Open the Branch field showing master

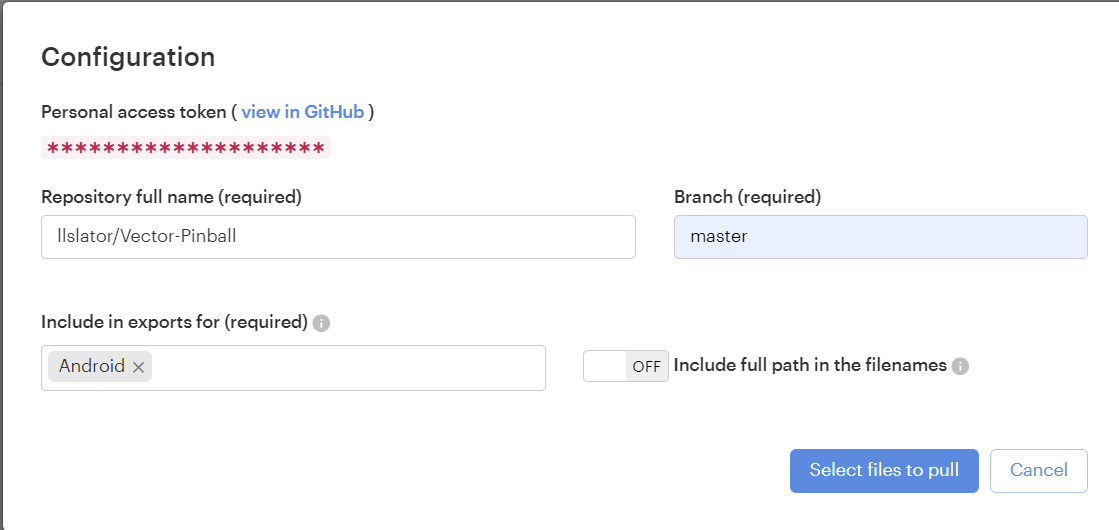tap(880, 237)
